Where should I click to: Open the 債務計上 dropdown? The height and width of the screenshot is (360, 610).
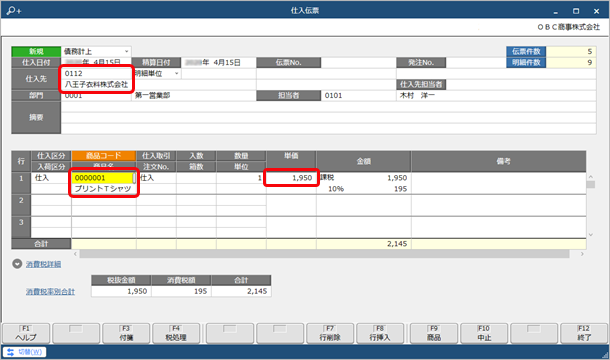click(96, 51)
